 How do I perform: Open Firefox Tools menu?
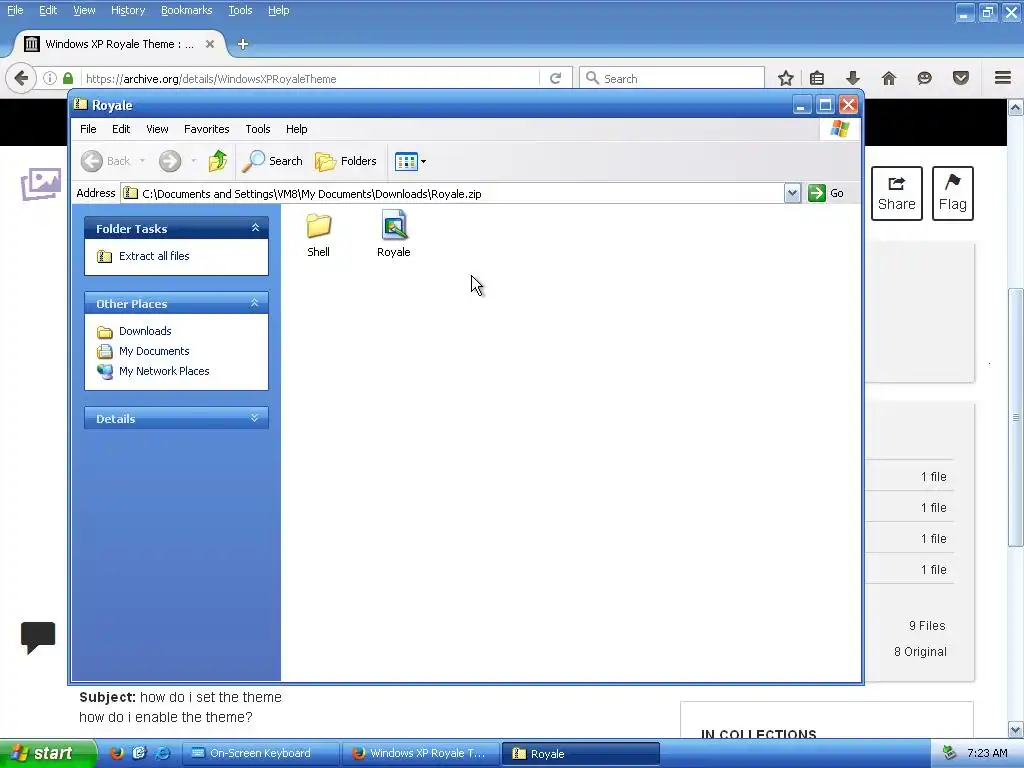tap(240, 10)
